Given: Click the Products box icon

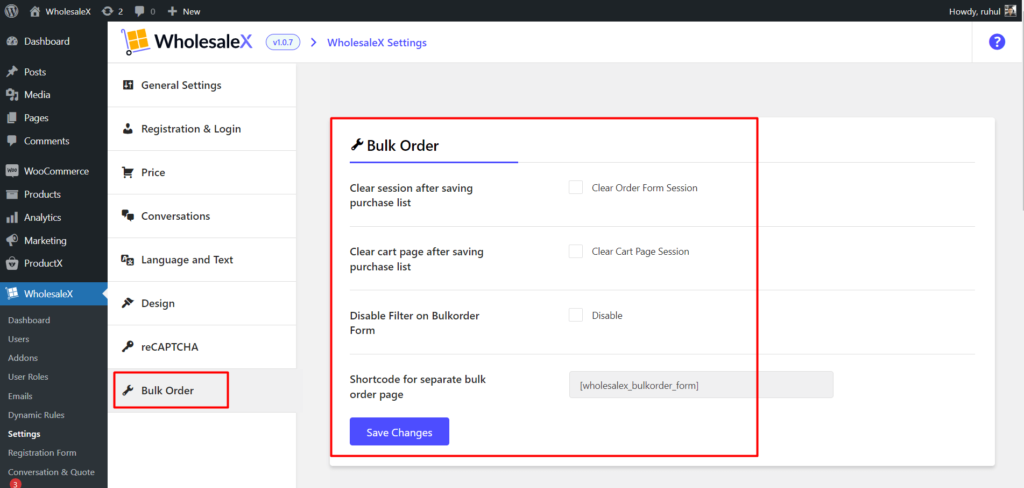Looking at the screenshot, I should click(12, 195).
